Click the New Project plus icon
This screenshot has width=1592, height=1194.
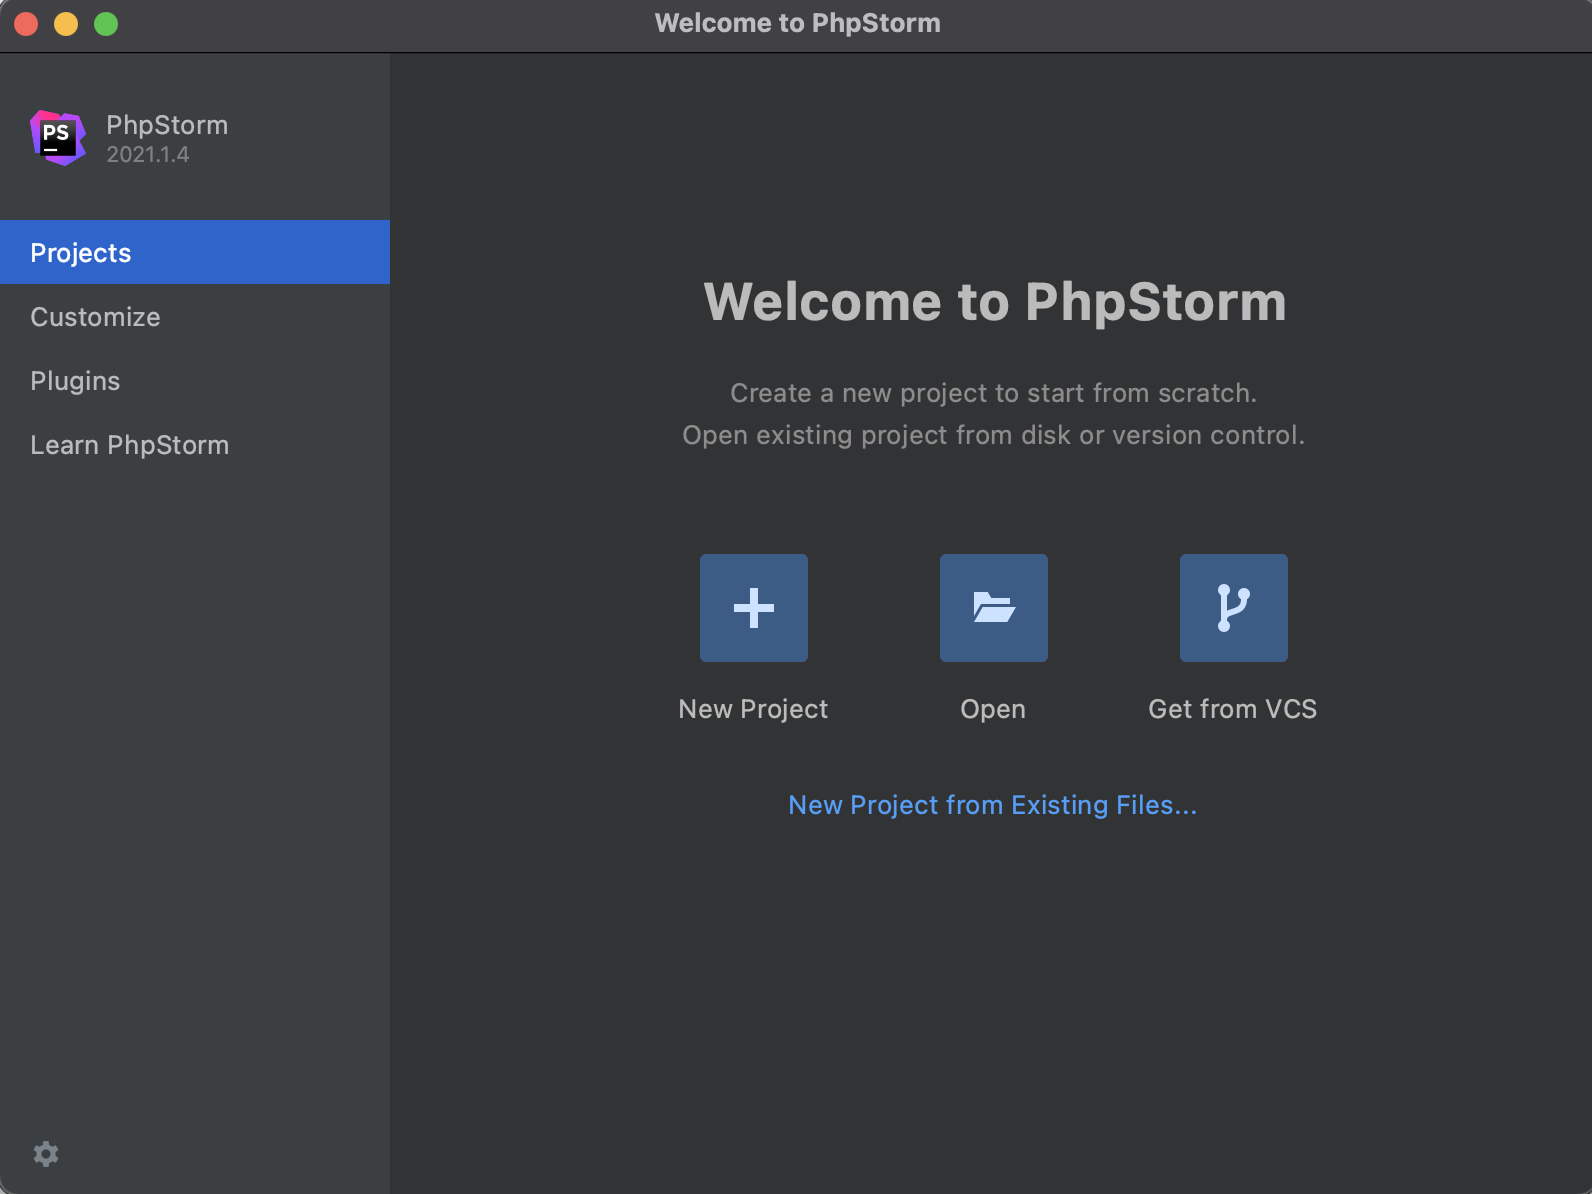tap(754, 608)
